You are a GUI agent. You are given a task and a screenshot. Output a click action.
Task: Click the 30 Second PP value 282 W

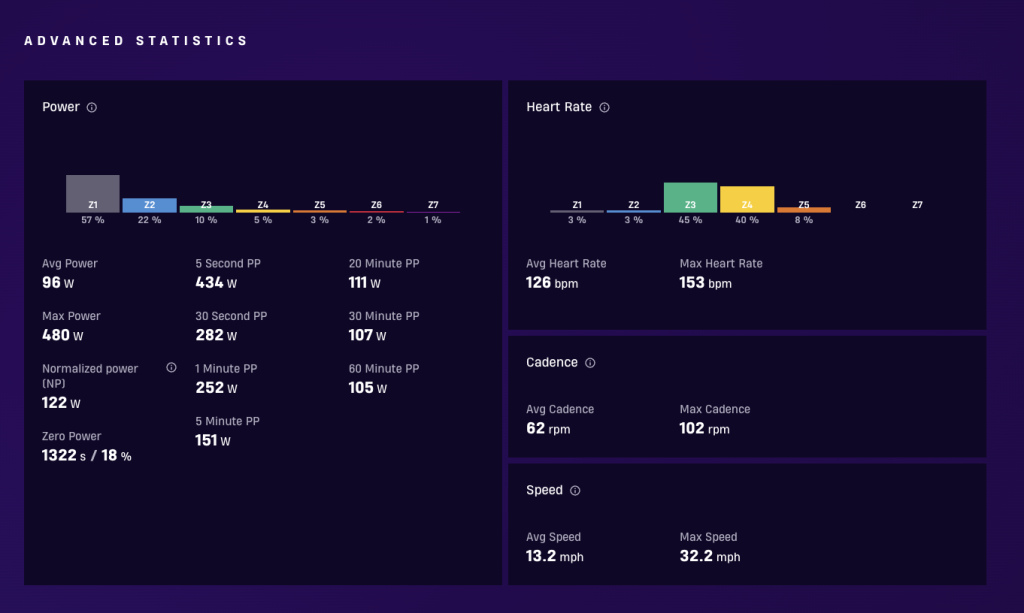tap(216, 335)
